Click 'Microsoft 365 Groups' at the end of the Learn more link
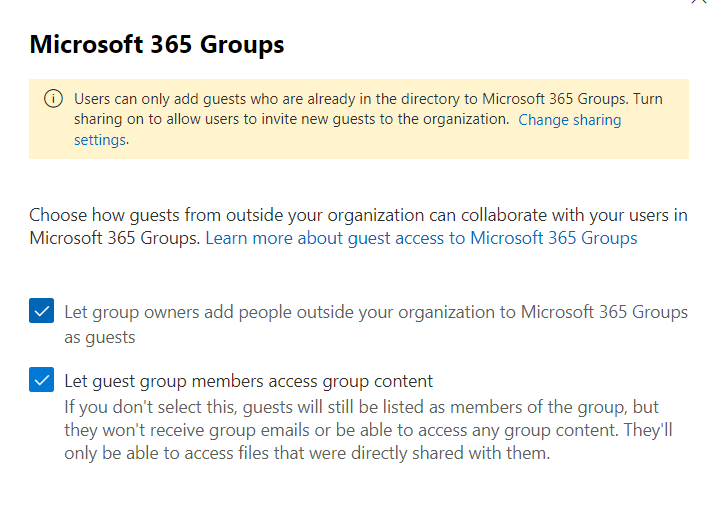The image size is (708, 518). (x=553, y=238)
